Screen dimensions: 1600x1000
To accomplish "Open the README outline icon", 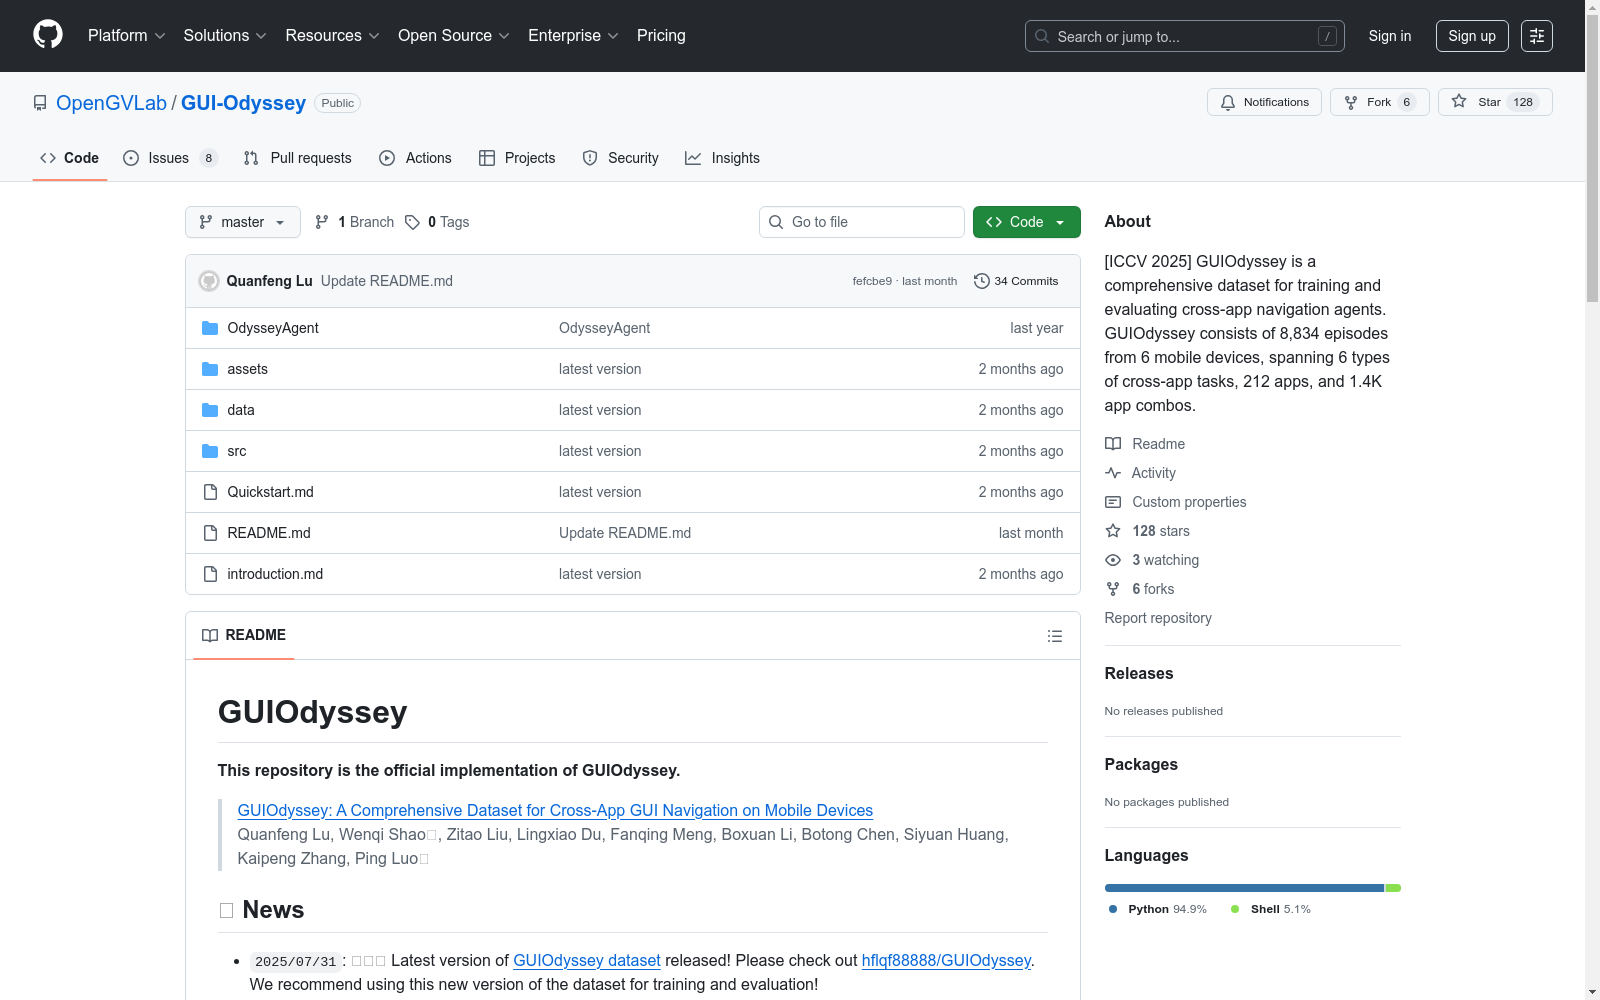I will [1054, 636].
